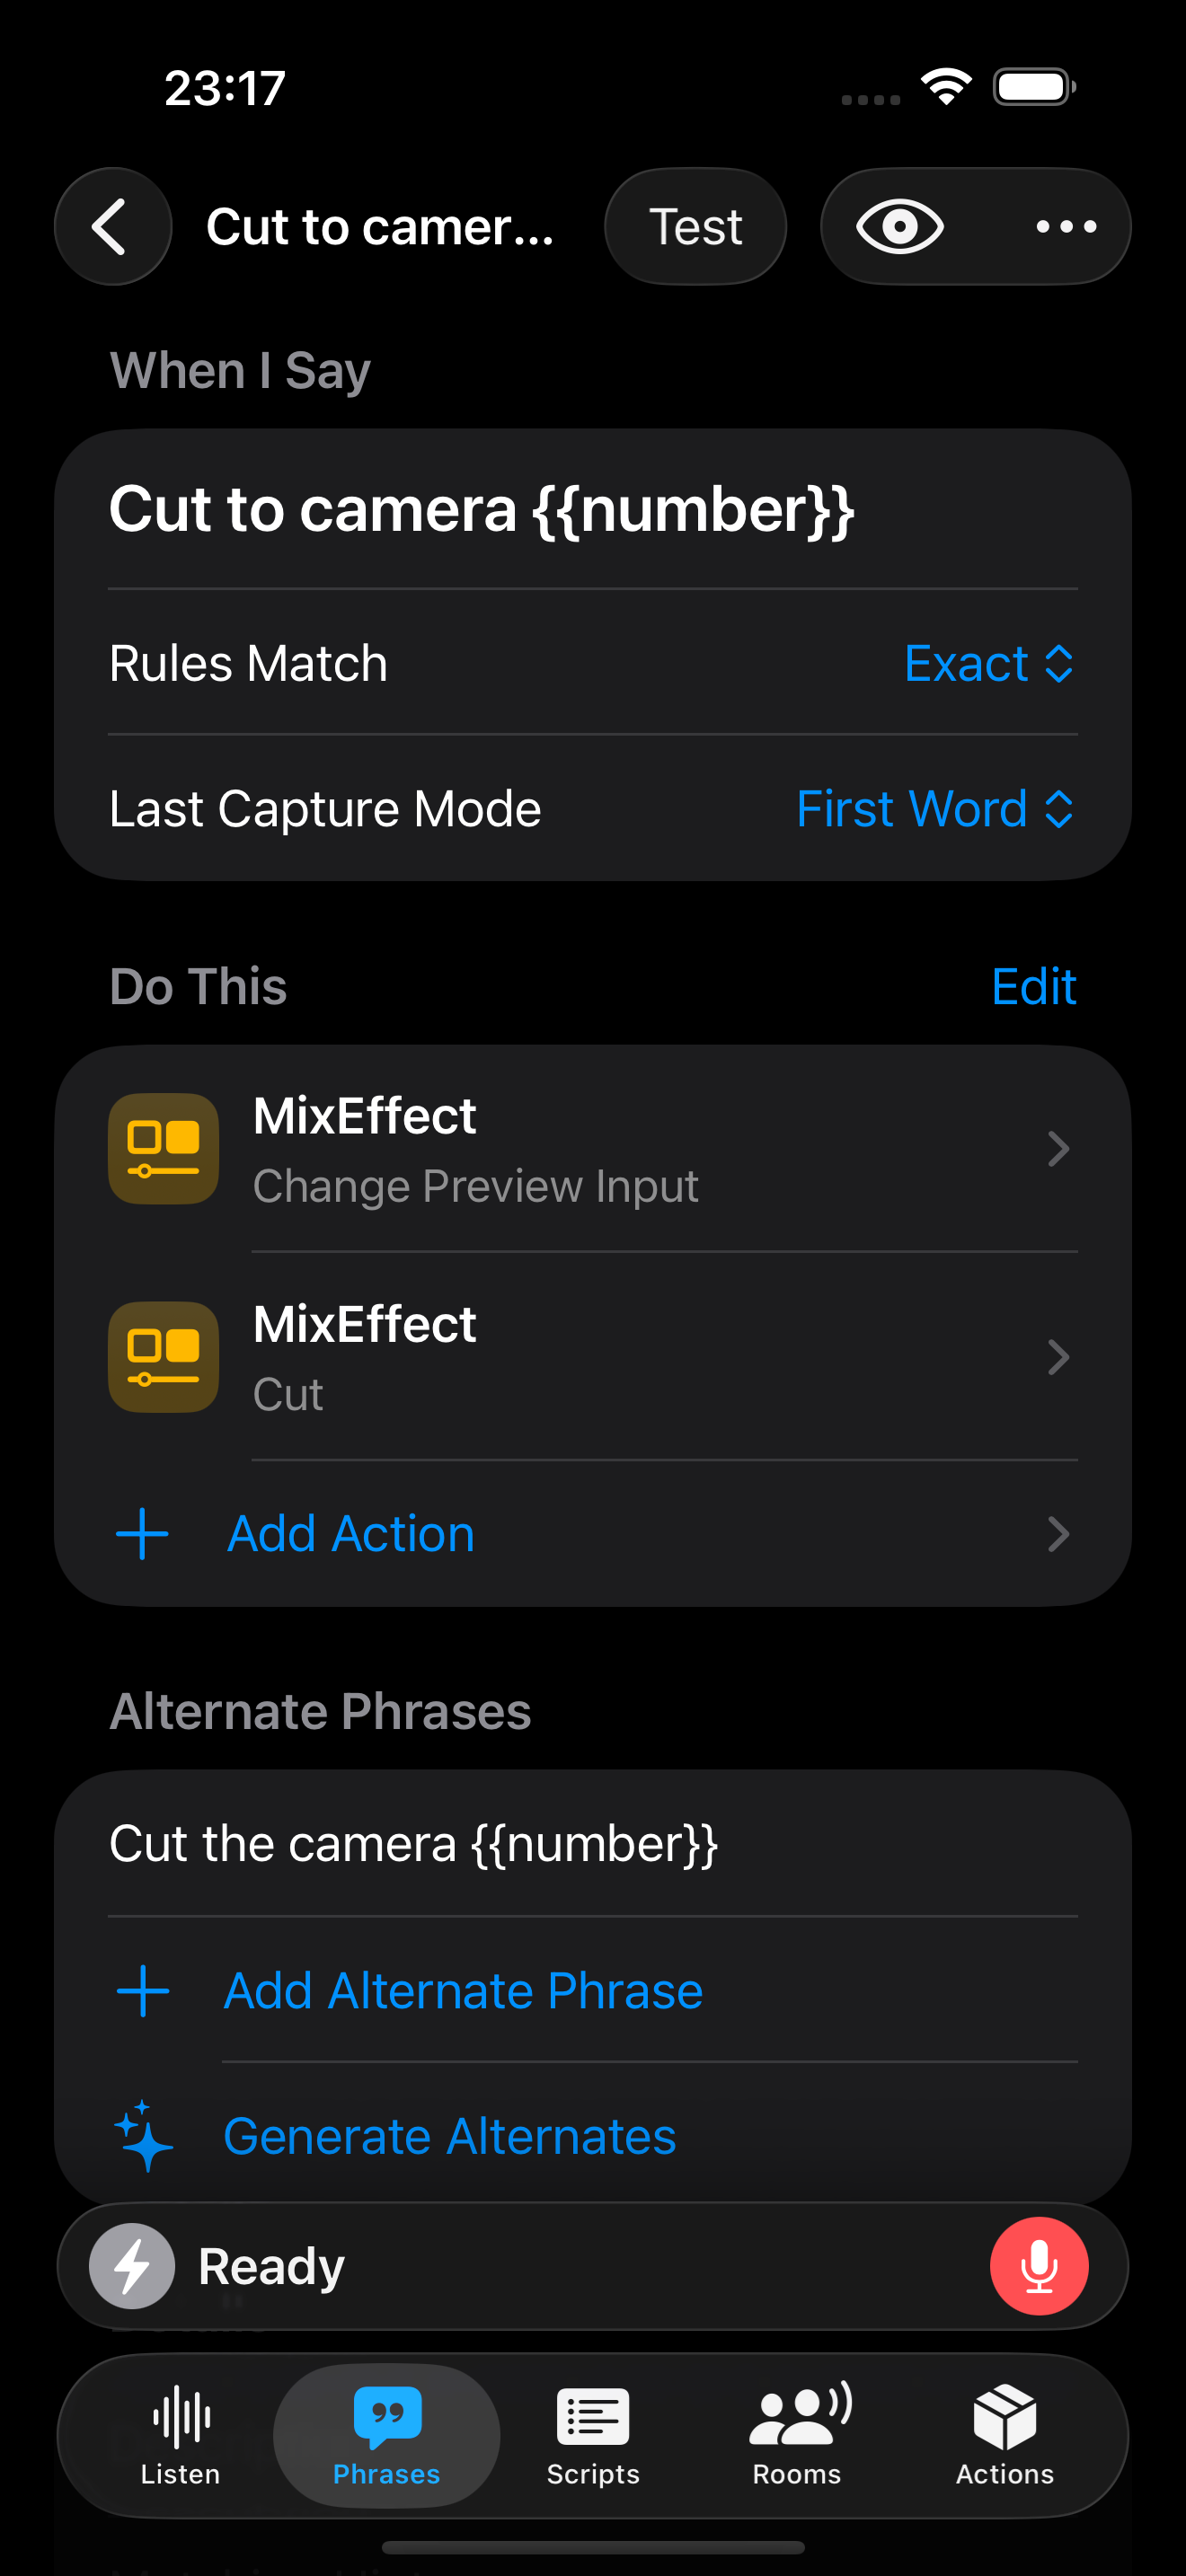Tap the red microphone button
1186x2576 pixels.
pos(1038,2266)
